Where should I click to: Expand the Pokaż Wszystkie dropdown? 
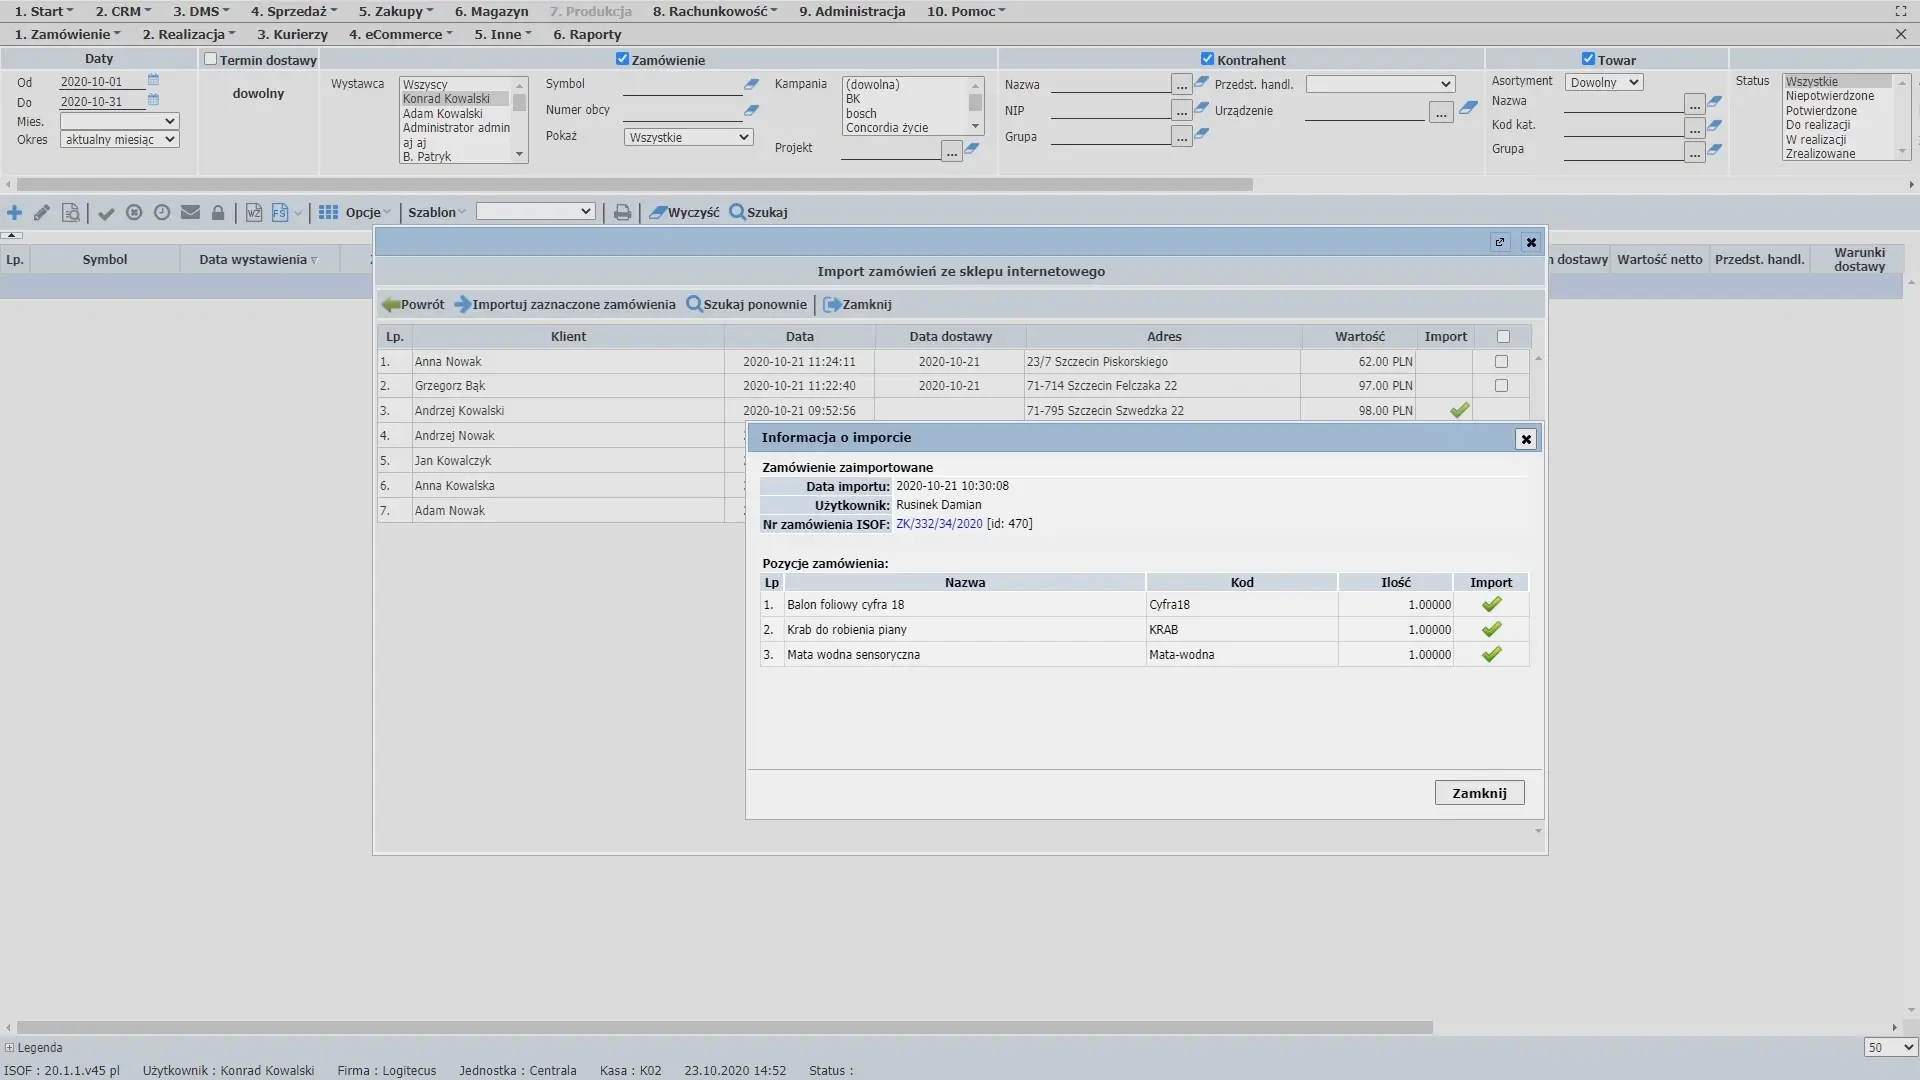click(x=689, y=138)
